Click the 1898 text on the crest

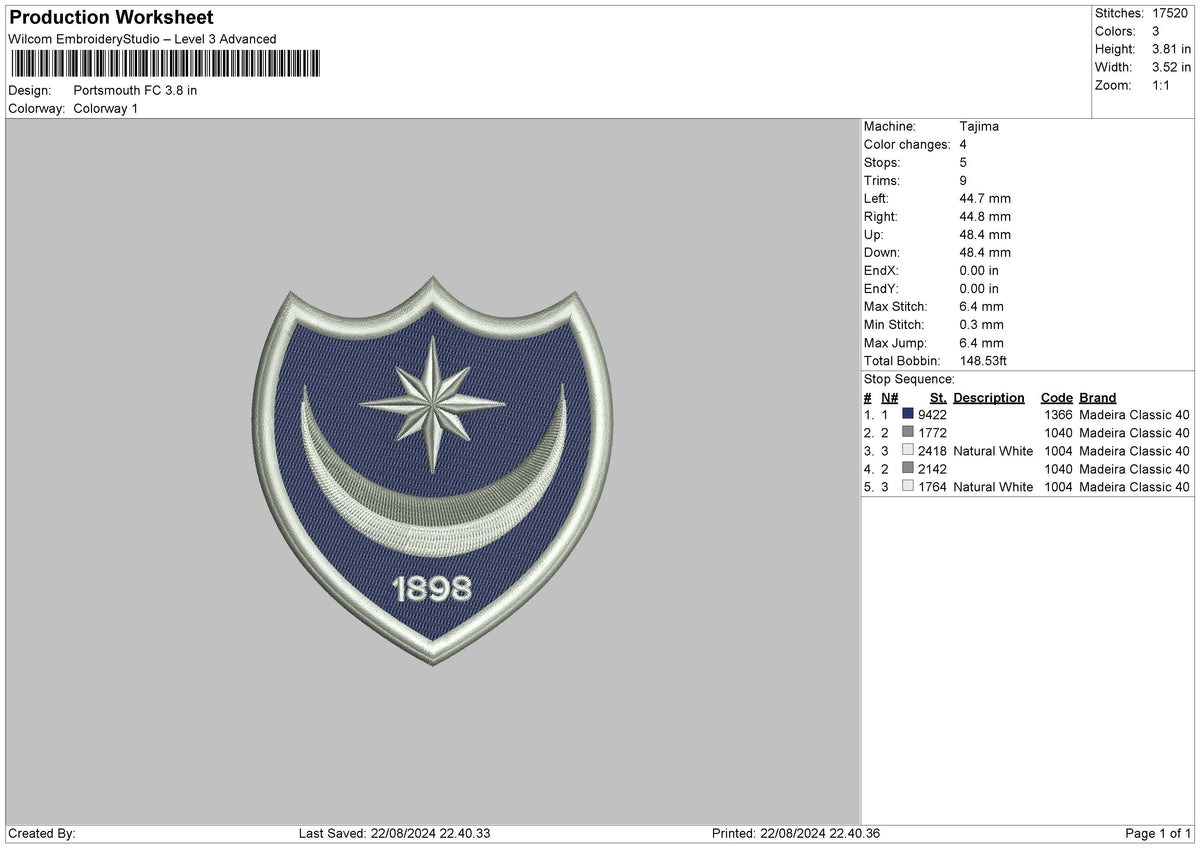(x=432, y=590)
